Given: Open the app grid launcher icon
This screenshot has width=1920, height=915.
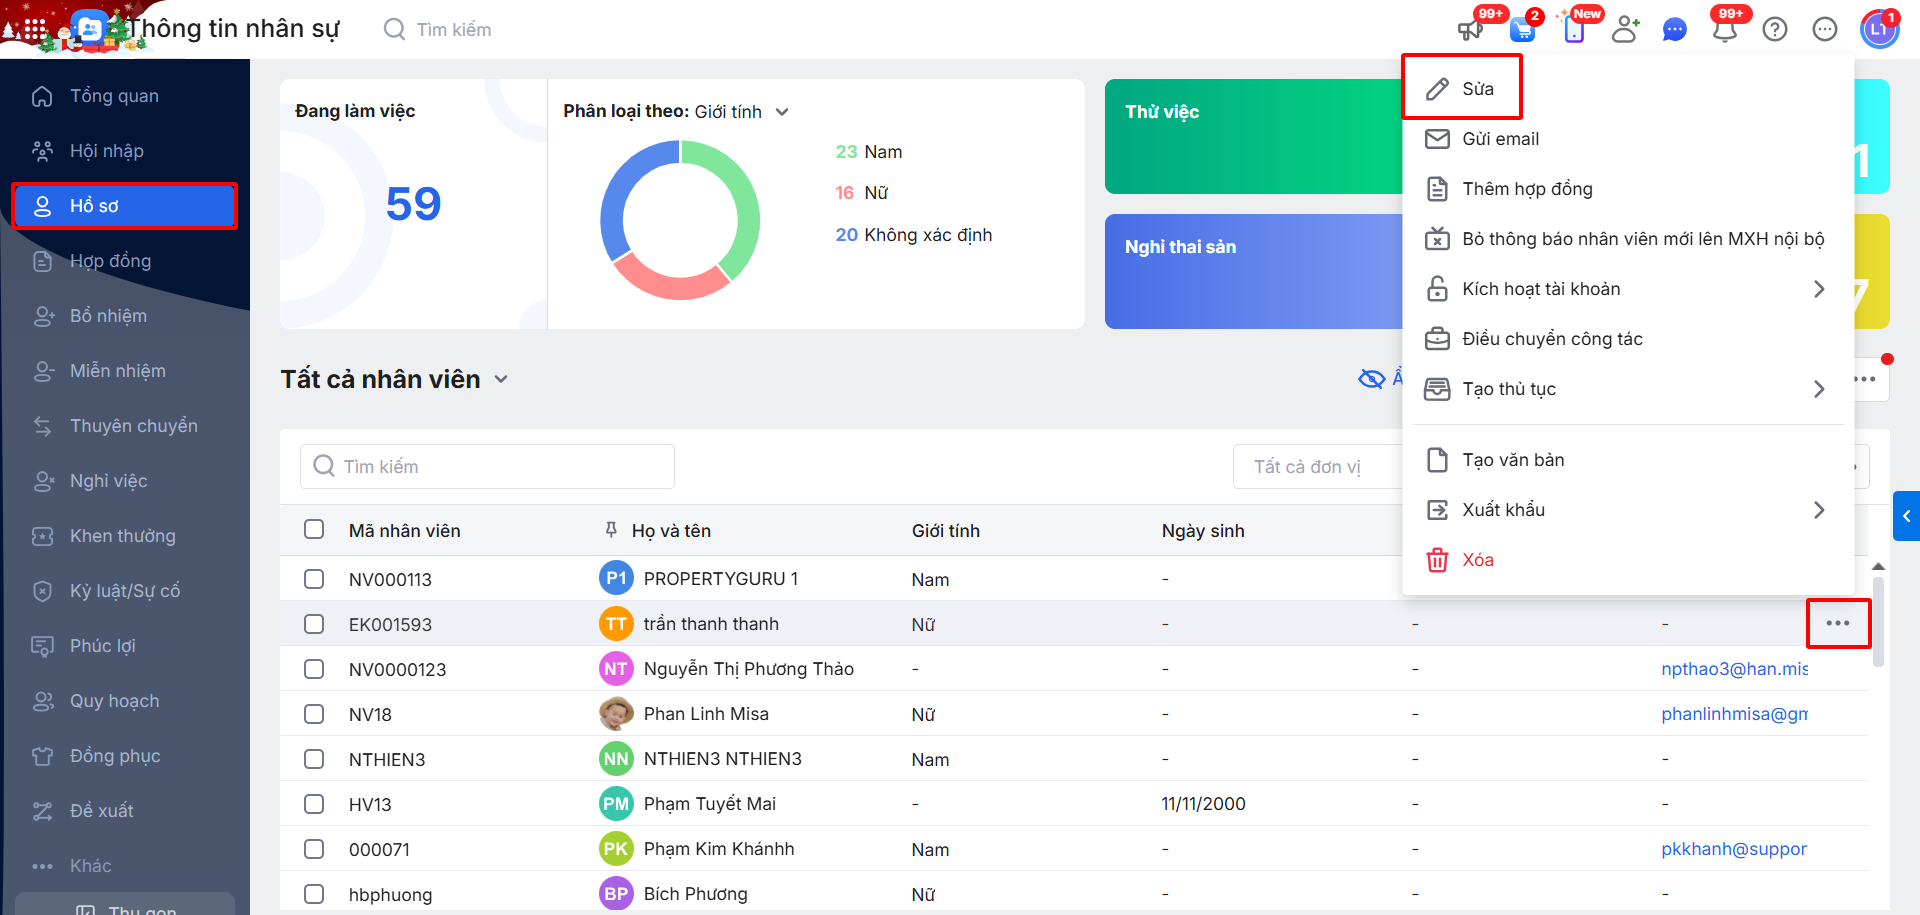Looking at the screenshot, I should (x=34, y=30).
